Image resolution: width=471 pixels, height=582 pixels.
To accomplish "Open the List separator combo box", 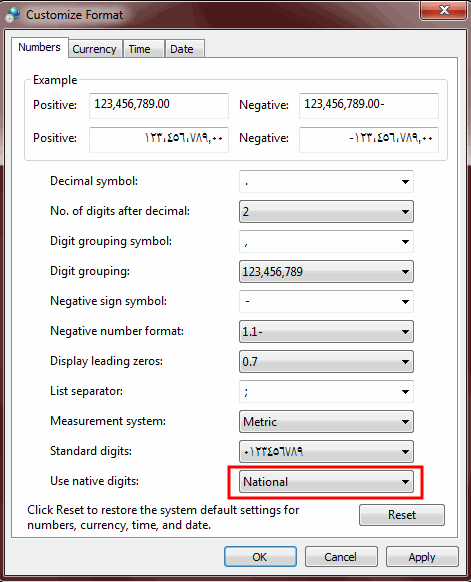I will [326, 392].
